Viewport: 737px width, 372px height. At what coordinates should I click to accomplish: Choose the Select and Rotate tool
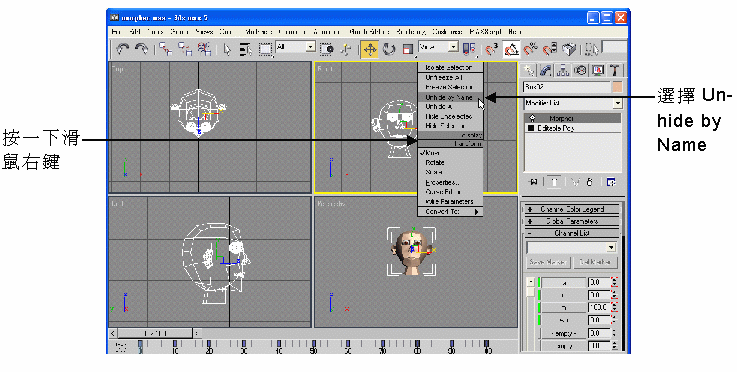[x=389, y=49]
